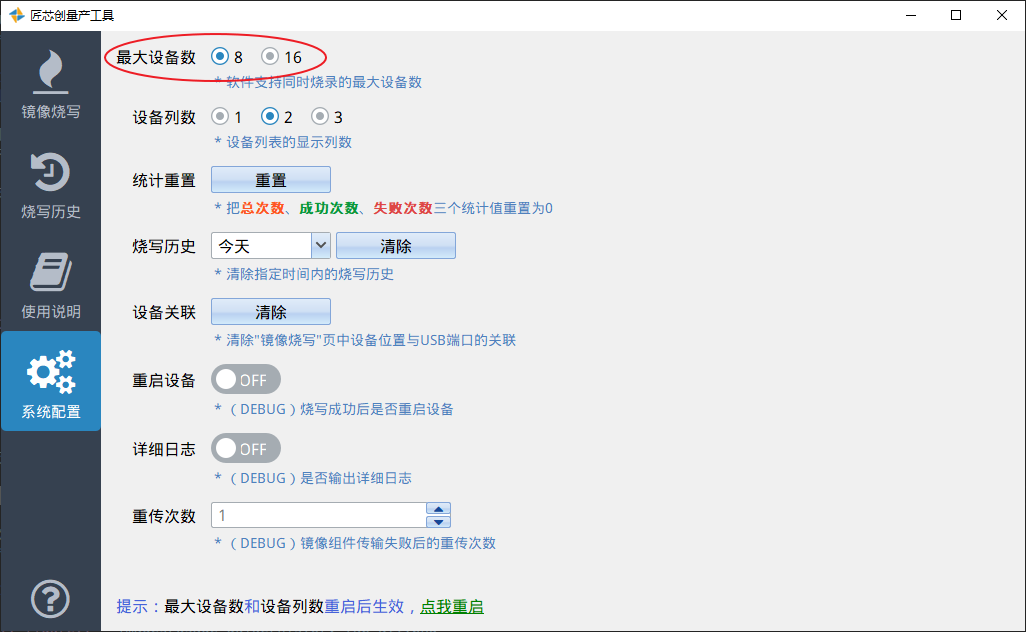Viewport: 1026px width, 632px height.
Task: Click the help question mark icon
Action: (x=50, y=599)
